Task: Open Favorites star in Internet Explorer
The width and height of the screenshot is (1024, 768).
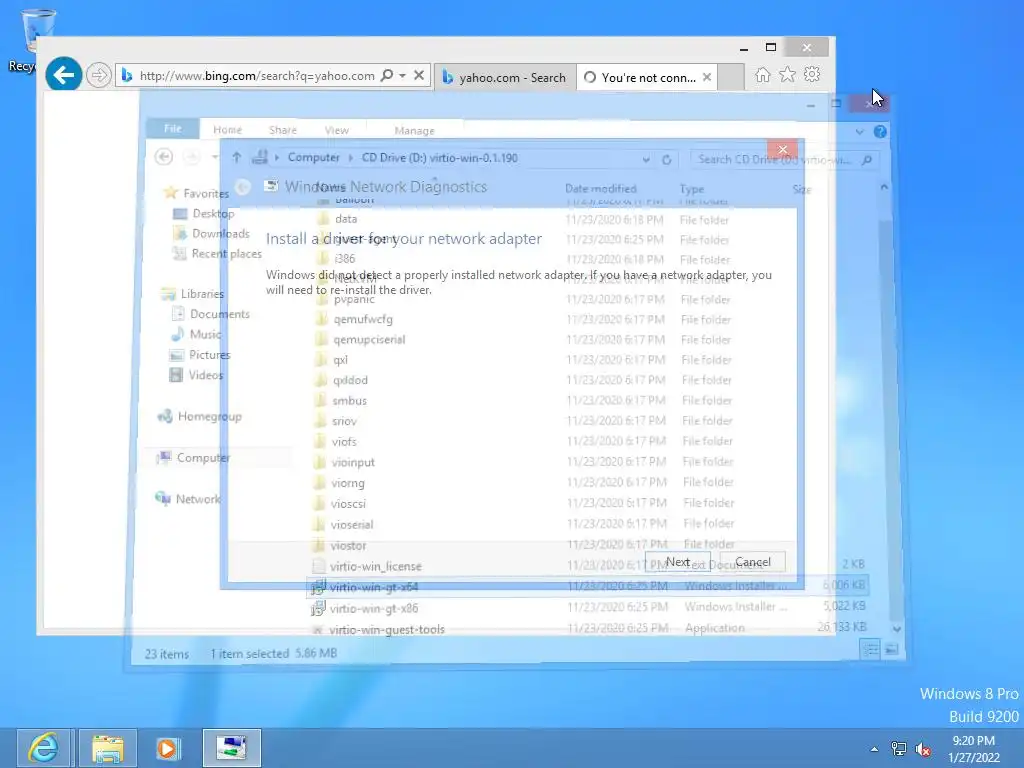Action: 788,74
